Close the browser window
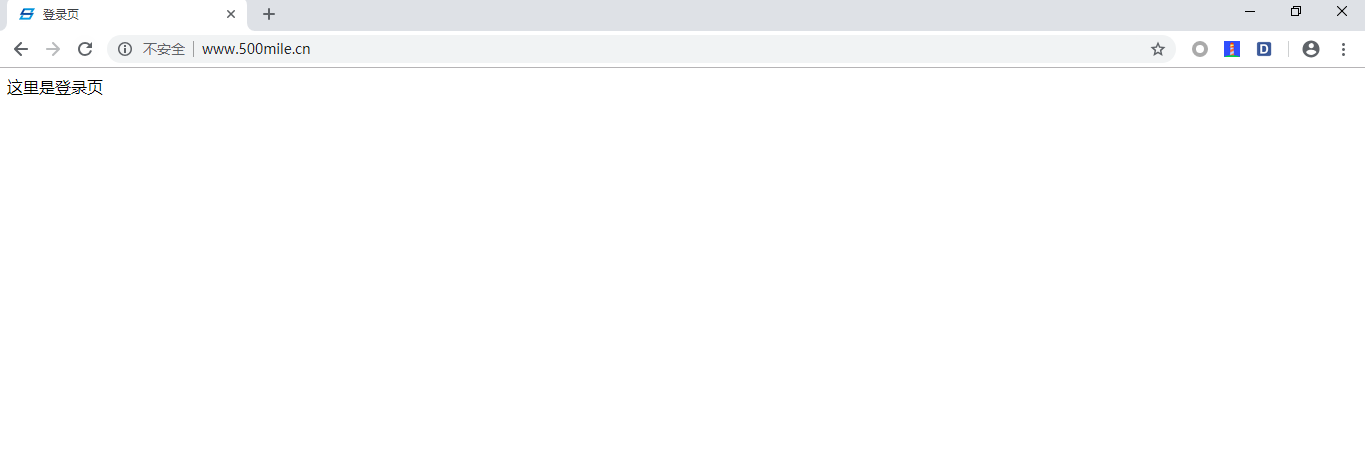Viewport: 1365px width, 464px height. pos(1342,11)
